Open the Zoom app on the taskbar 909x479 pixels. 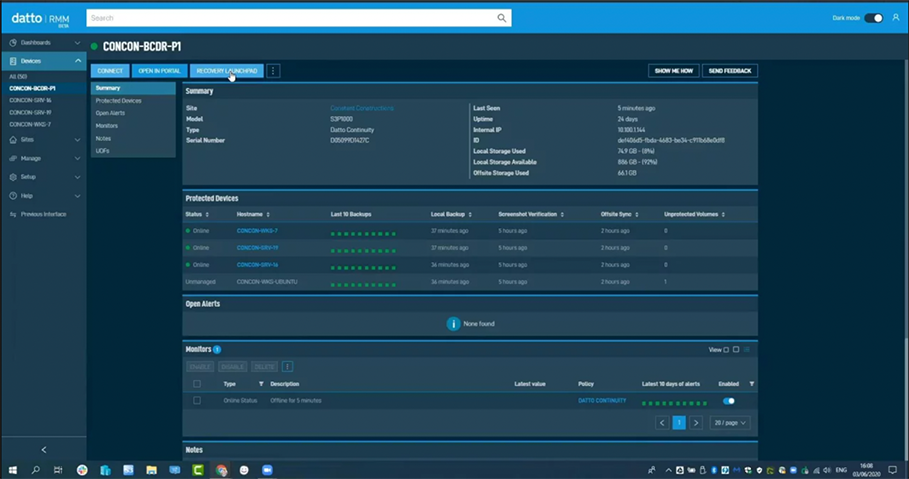tap(267, 470)
